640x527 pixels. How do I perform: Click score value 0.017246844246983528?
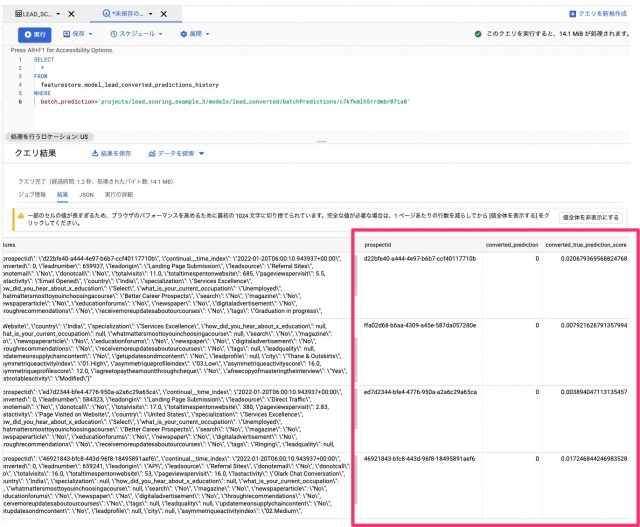594,459
